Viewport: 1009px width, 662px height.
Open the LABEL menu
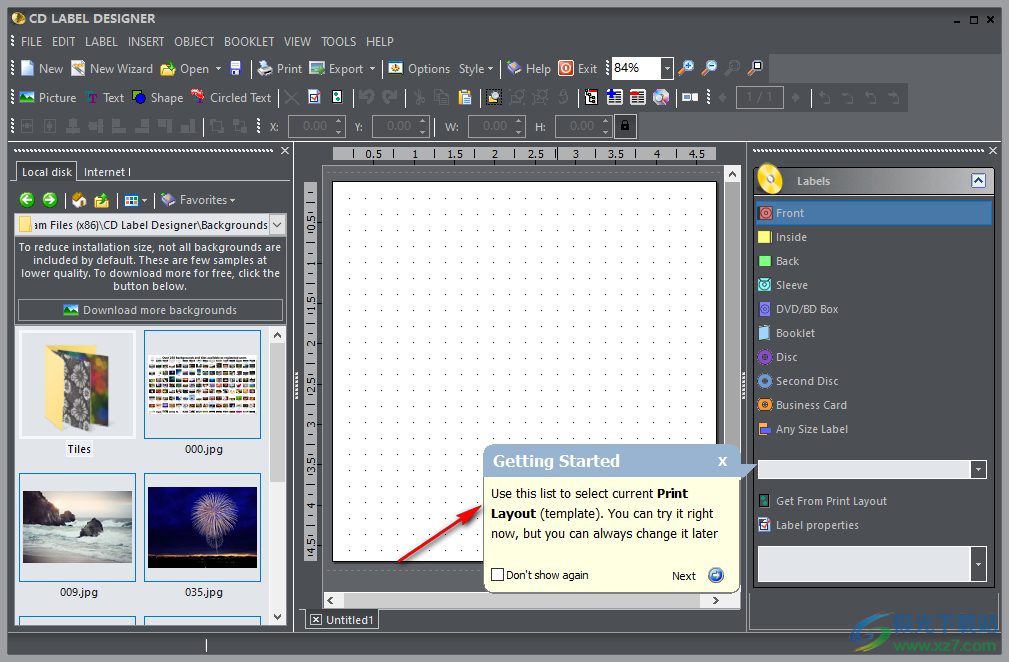(101, 42)
